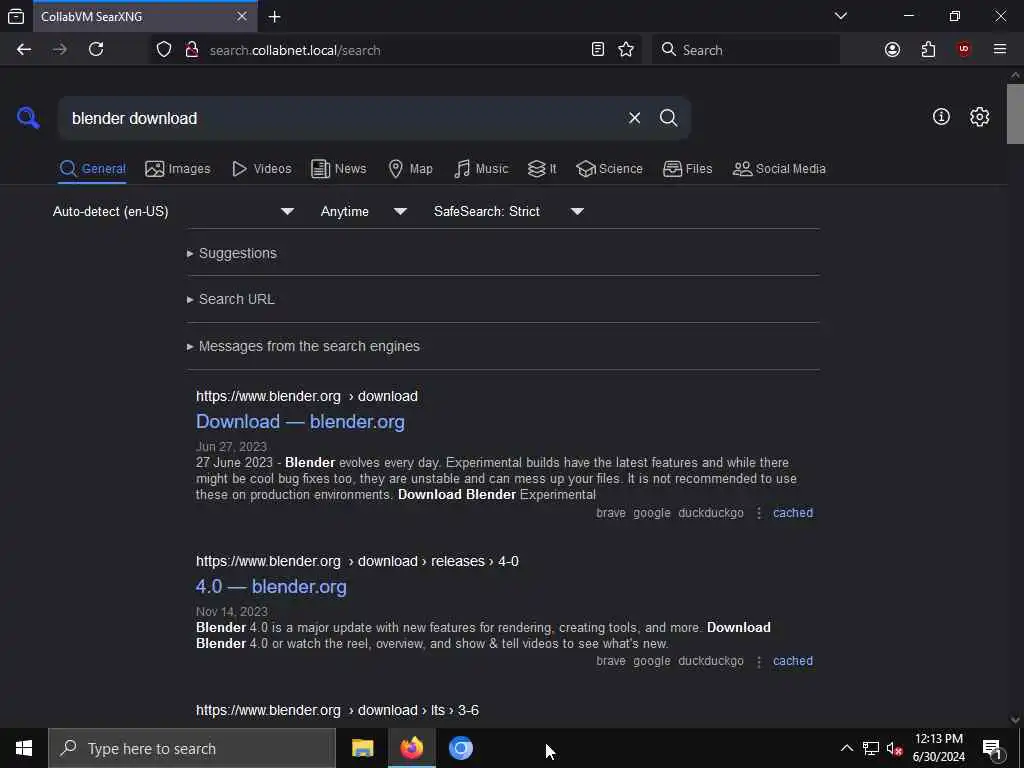The width and height of the screenshot is (1024, 768).
Task: Open the language Auto-detect dropdown
Action: (x=173, y=212)
